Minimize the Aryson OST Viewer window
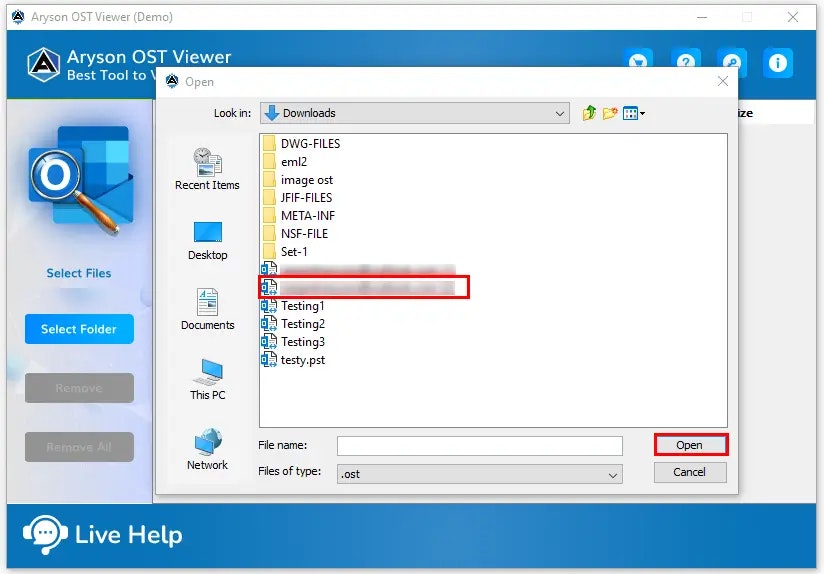 point(702,17)
